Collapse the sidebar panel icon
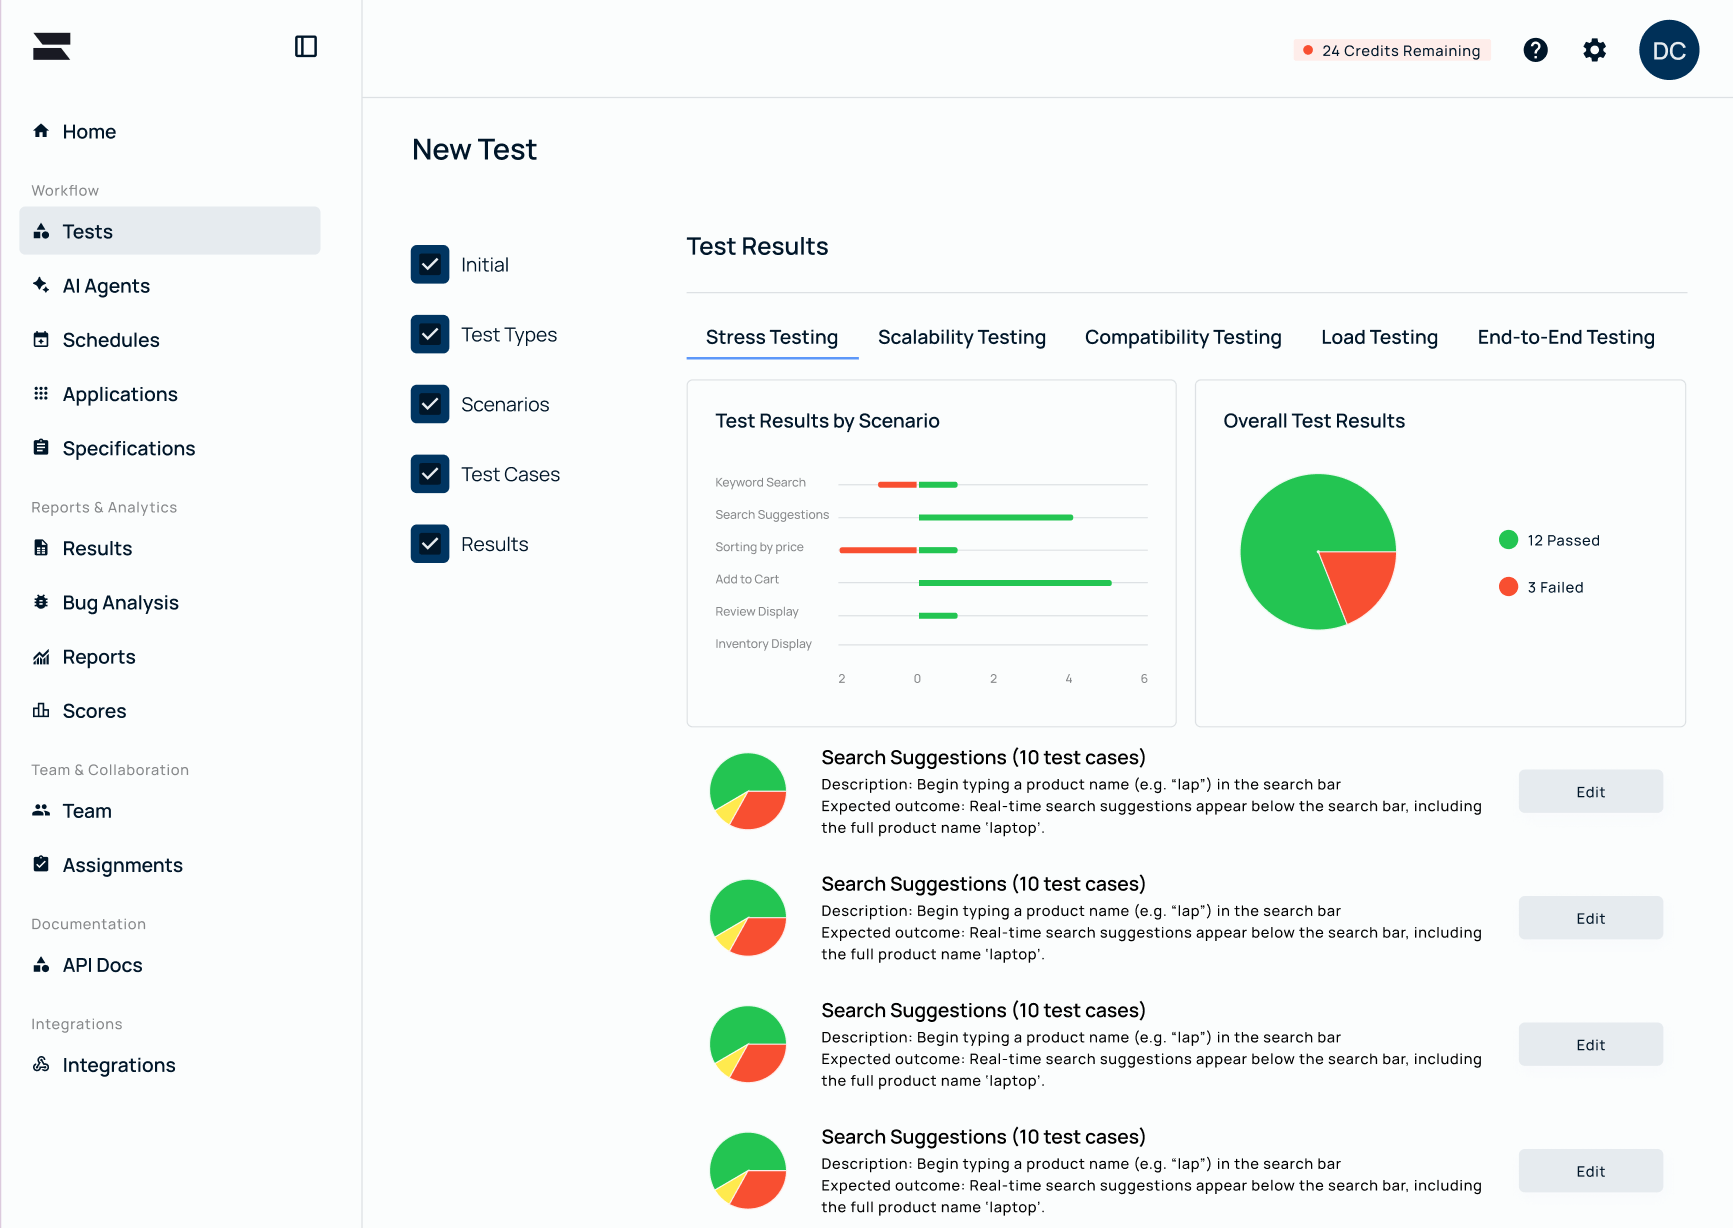This screenshot has height=1228, width=1733. [x=306, y=47]
